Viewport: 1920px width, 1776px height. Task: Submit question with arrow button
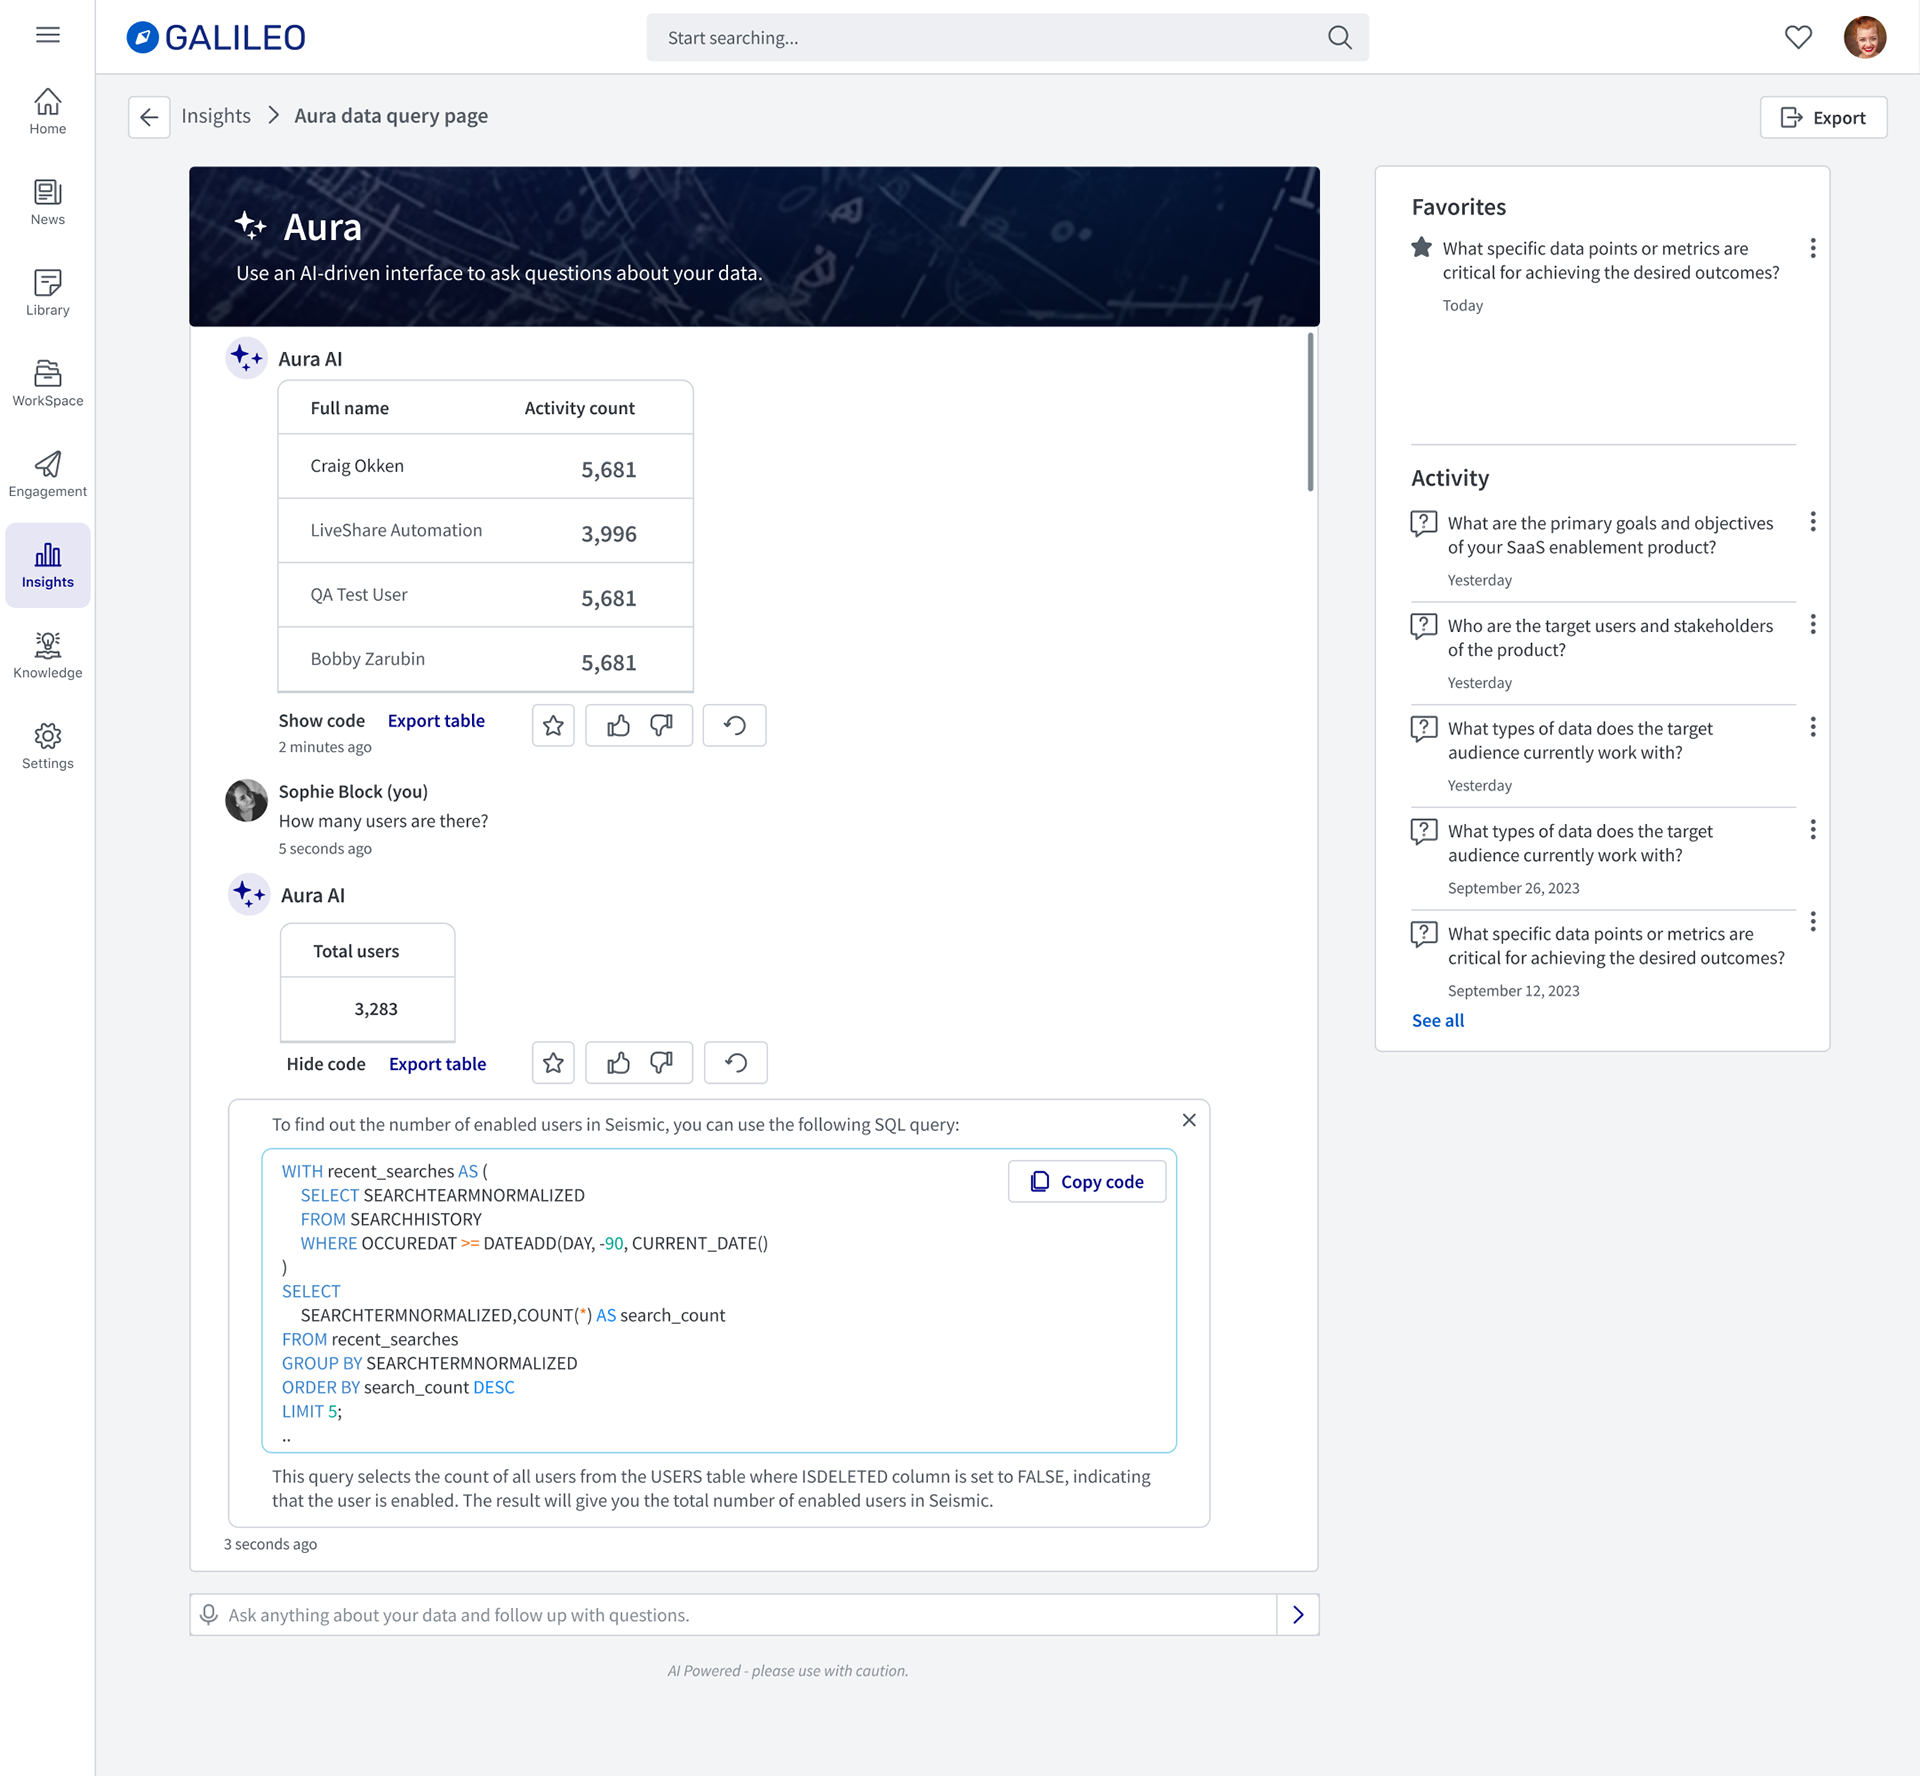[1298, 1614]
